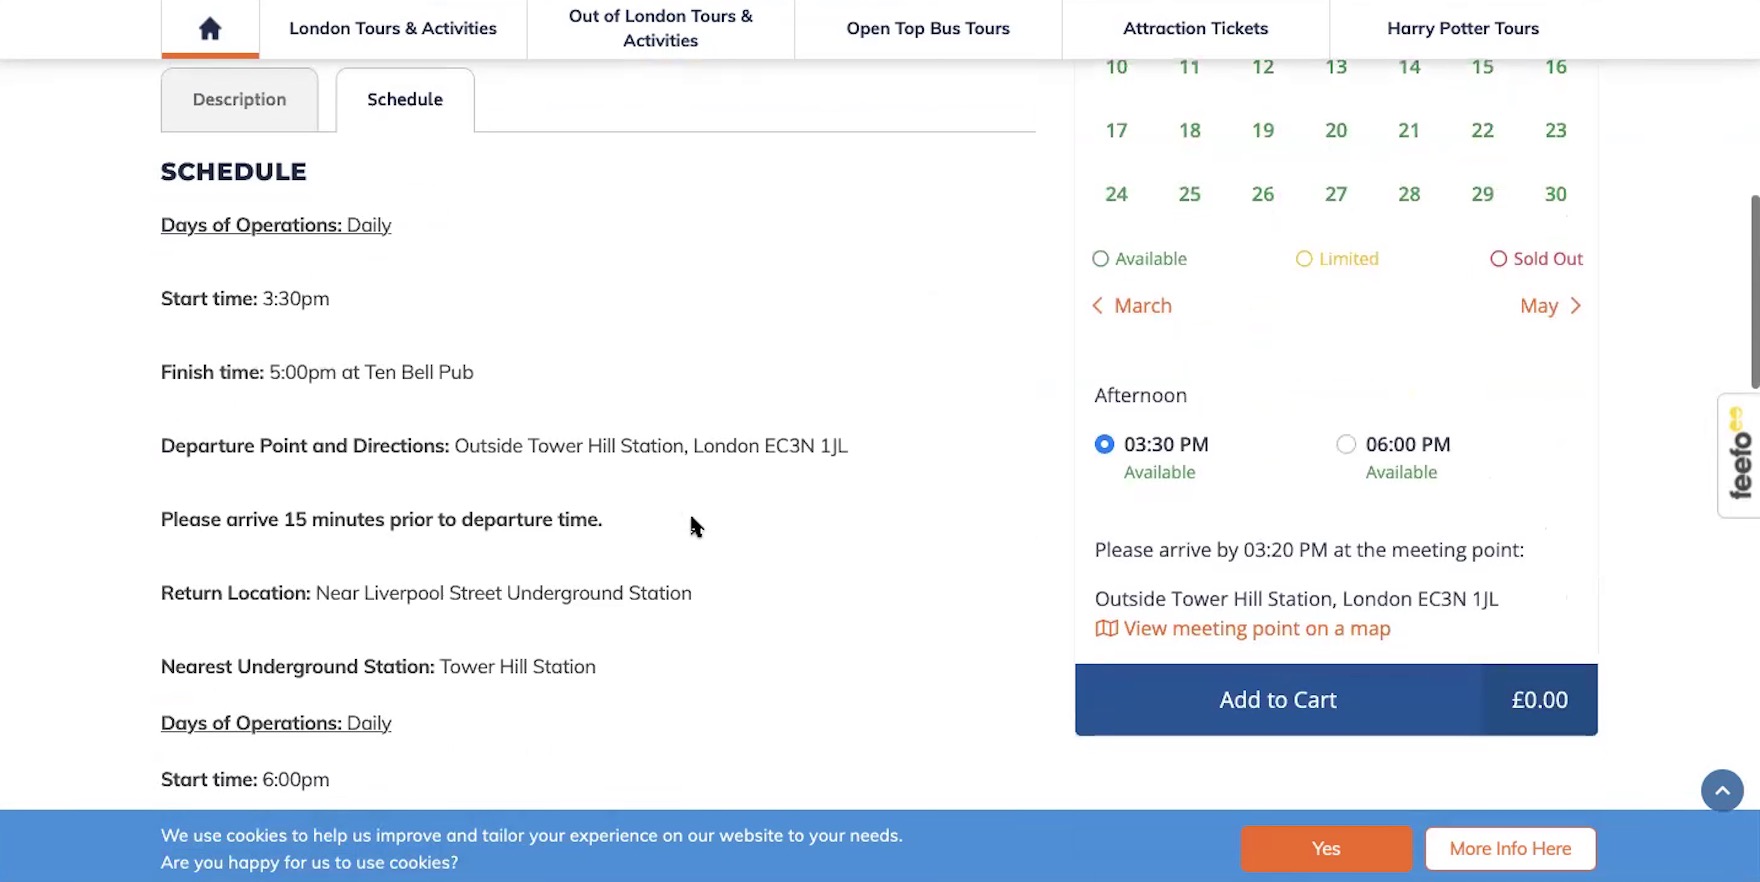Select the 03:30 PM time slot

coord(1104,444)
